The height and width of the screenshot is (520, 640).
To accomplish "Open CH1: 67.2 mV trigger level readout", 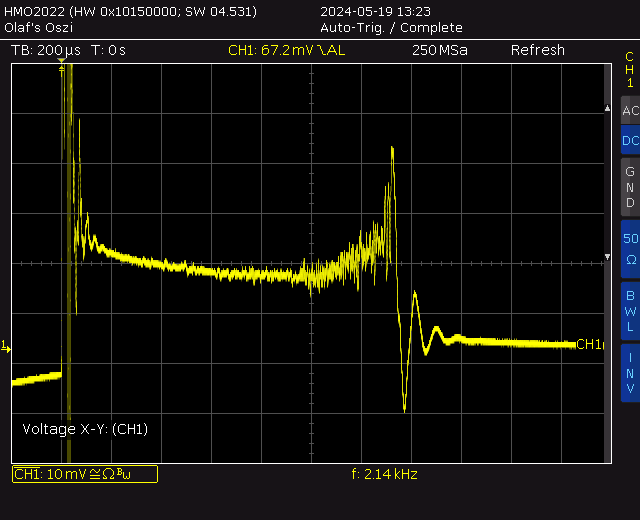I will click(x=286, y=50).
